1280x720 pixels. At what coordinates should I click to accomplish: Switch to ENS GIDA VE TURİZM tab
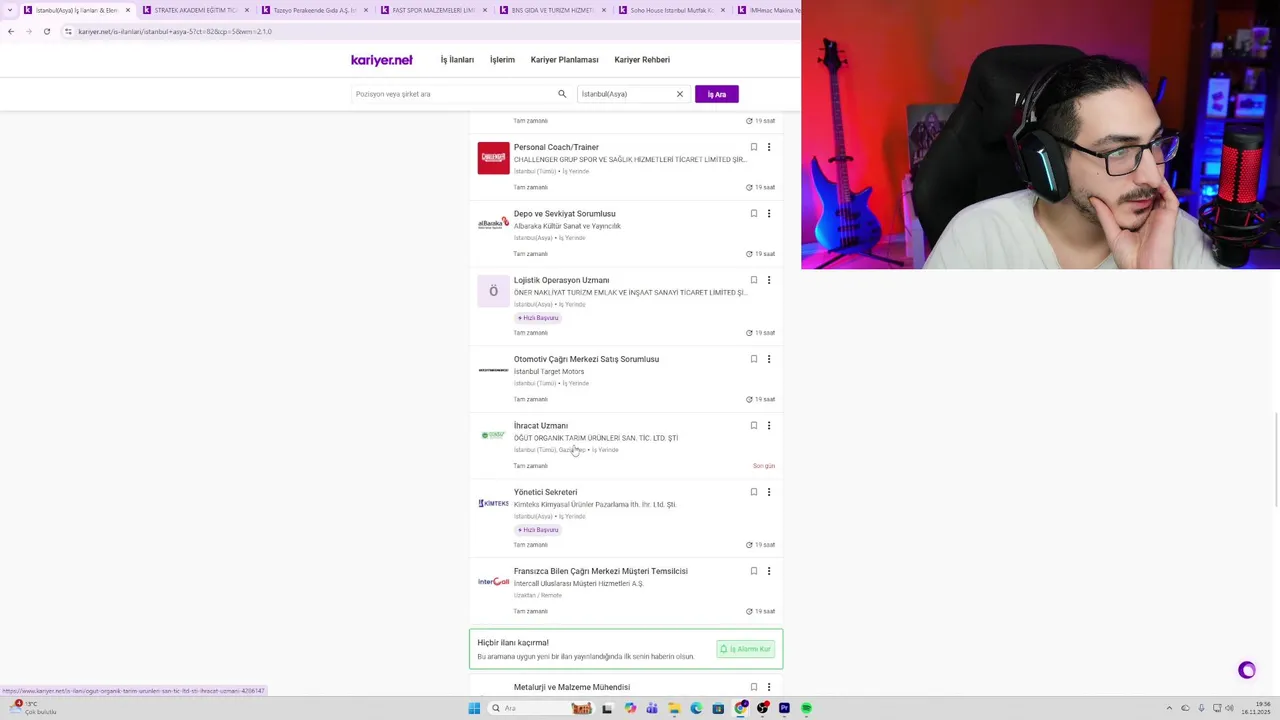click(x=553, y=10)
